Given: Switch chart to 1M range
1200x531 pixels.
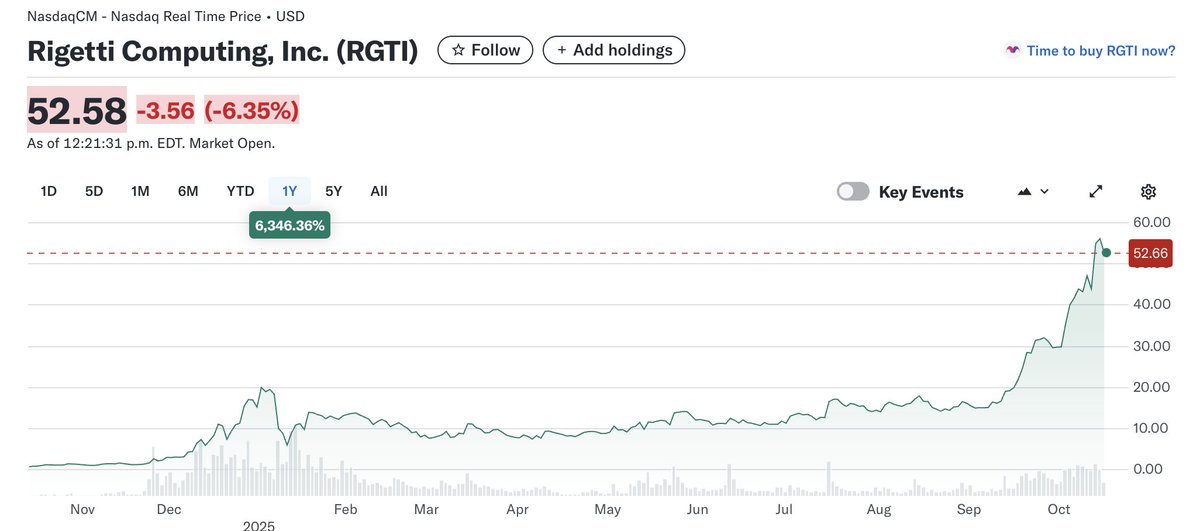Looking at the screenshot, I should 140,191.
